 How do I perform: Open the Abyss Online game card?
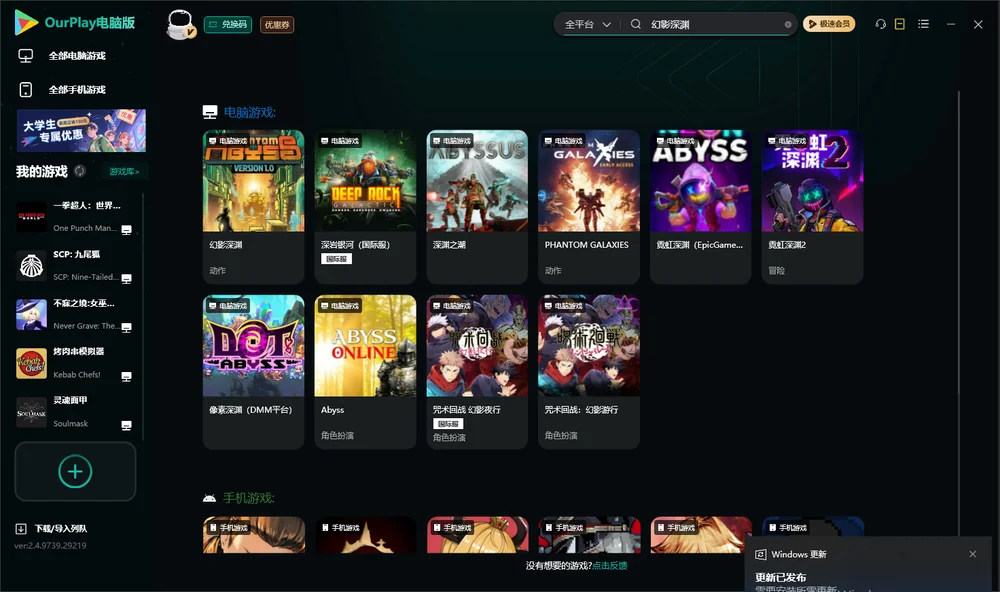point(365,372)
